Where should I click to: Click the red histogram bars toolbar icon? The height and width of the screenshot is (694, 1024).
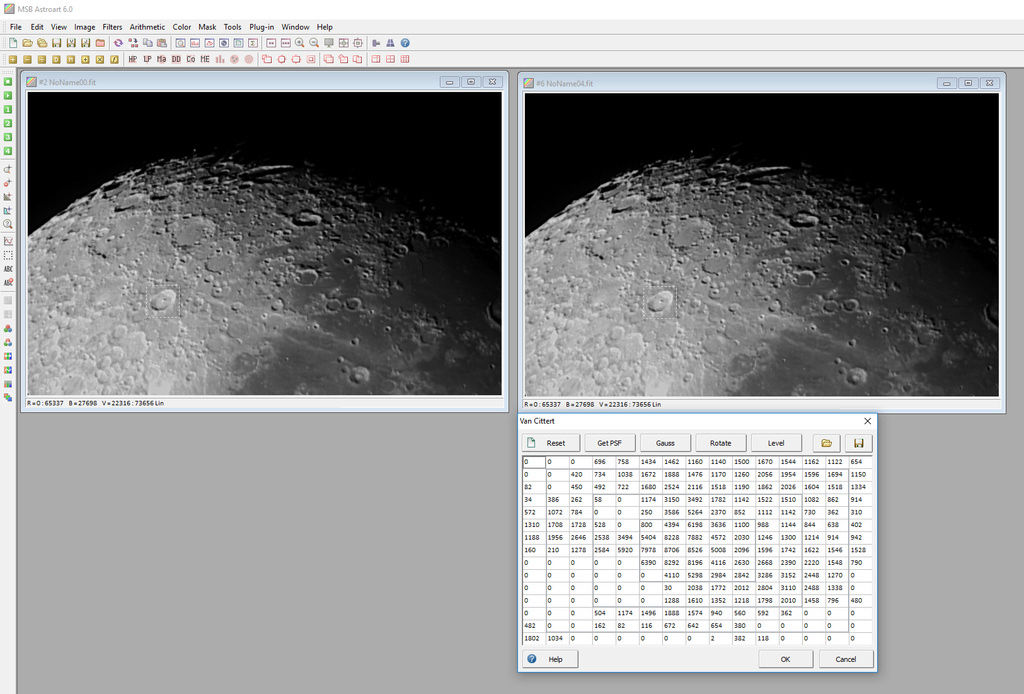click(219, 59)
